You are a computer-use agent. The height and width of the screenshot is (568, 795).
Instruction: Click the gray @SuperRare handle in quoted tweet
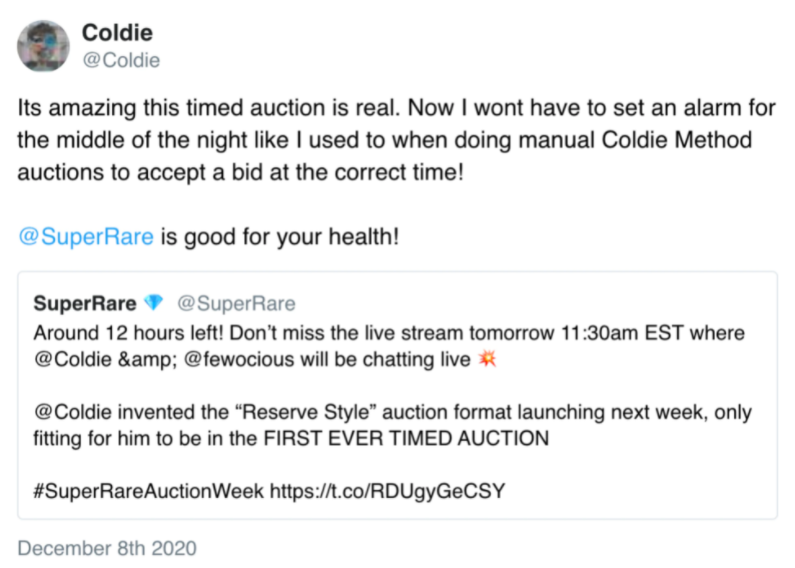[236, 304]
